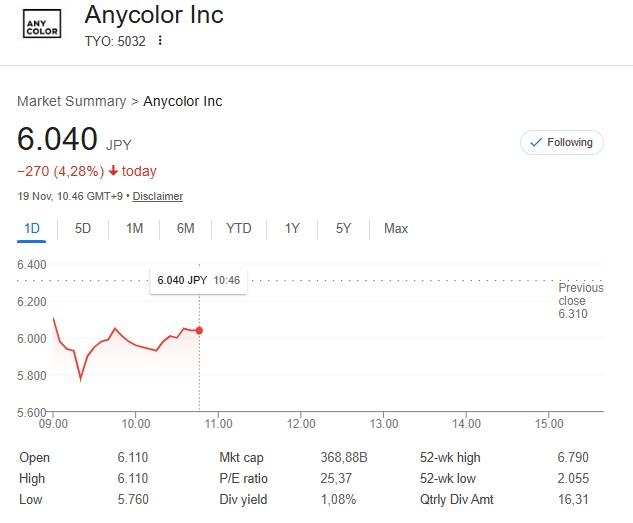Image resolution: width=633 pixels, height=523 pixels.
Task: Click the Market Summary breadcrumb link
Action: tap(71, 101)
